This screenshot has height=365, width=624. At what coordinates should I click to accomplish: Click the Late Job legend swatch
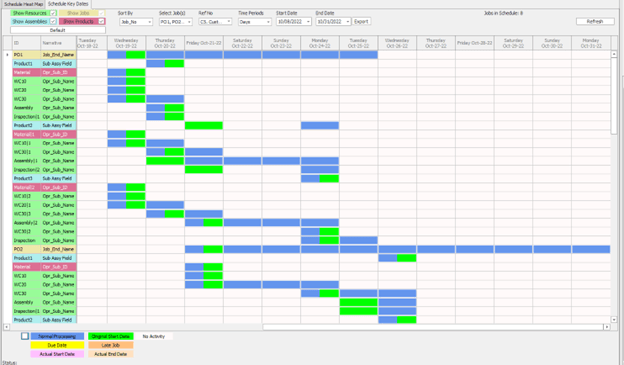[111, 345]
